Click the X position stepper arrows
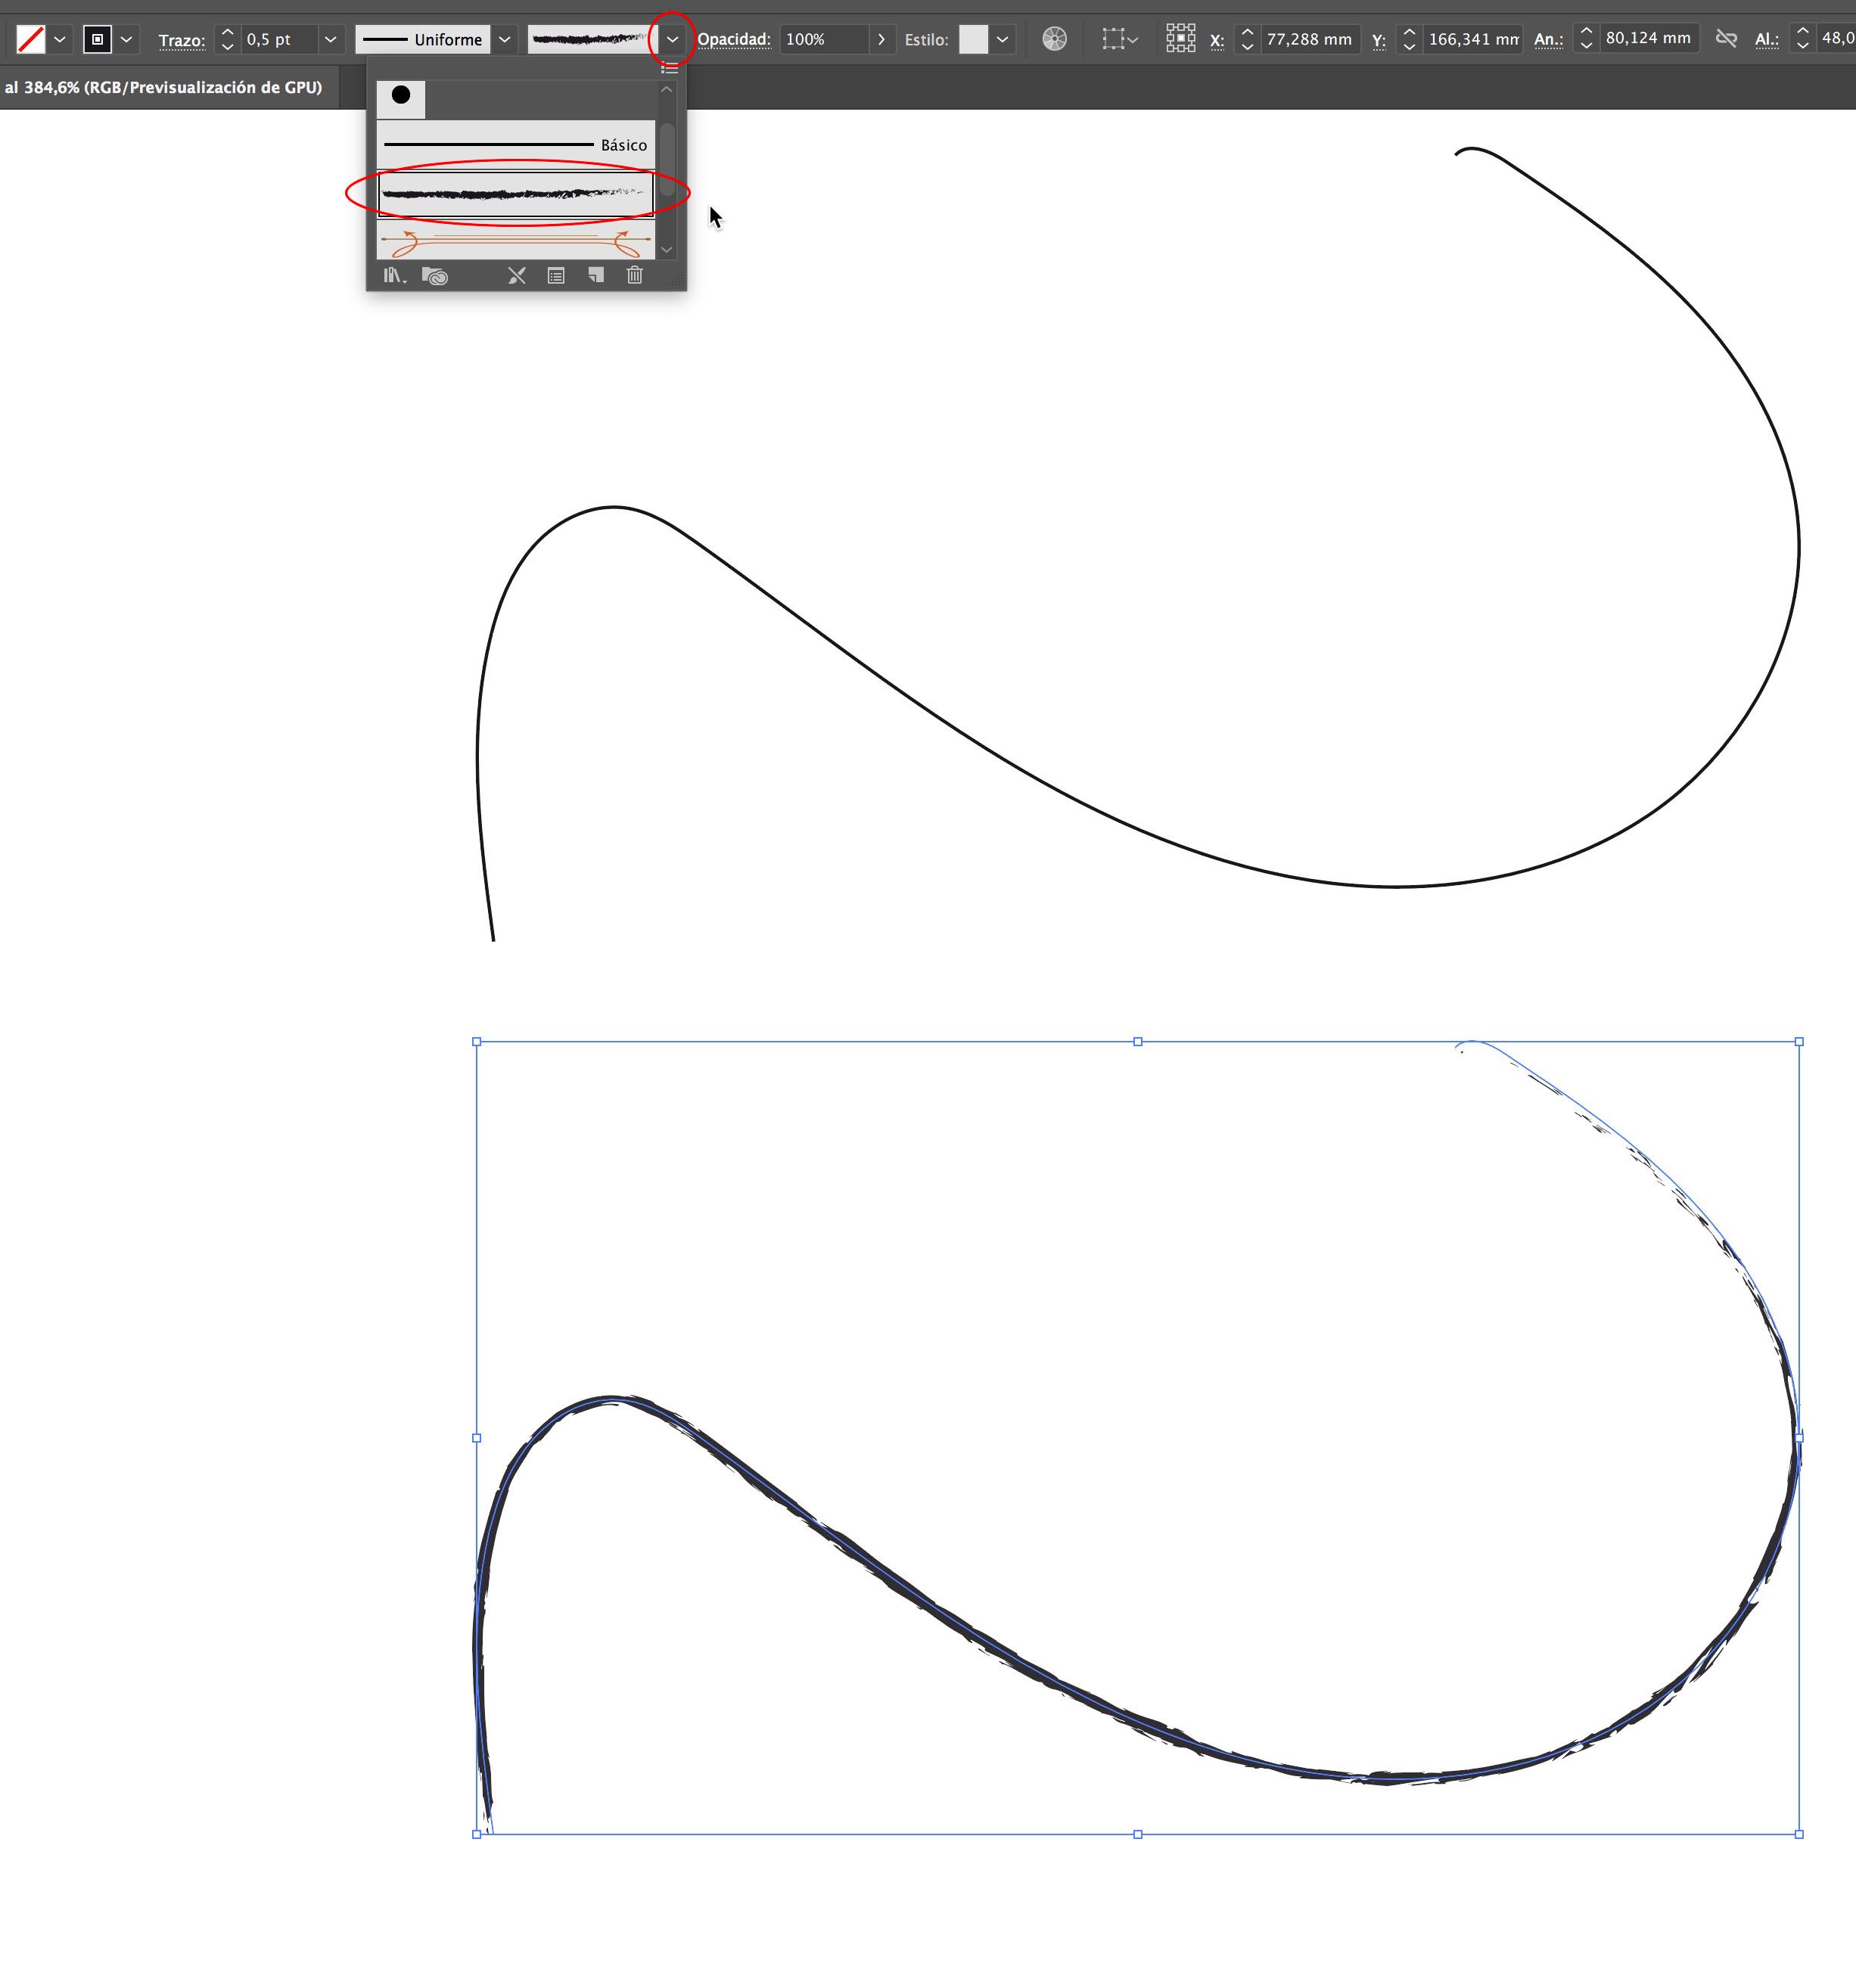 (x=1247, y=39)
